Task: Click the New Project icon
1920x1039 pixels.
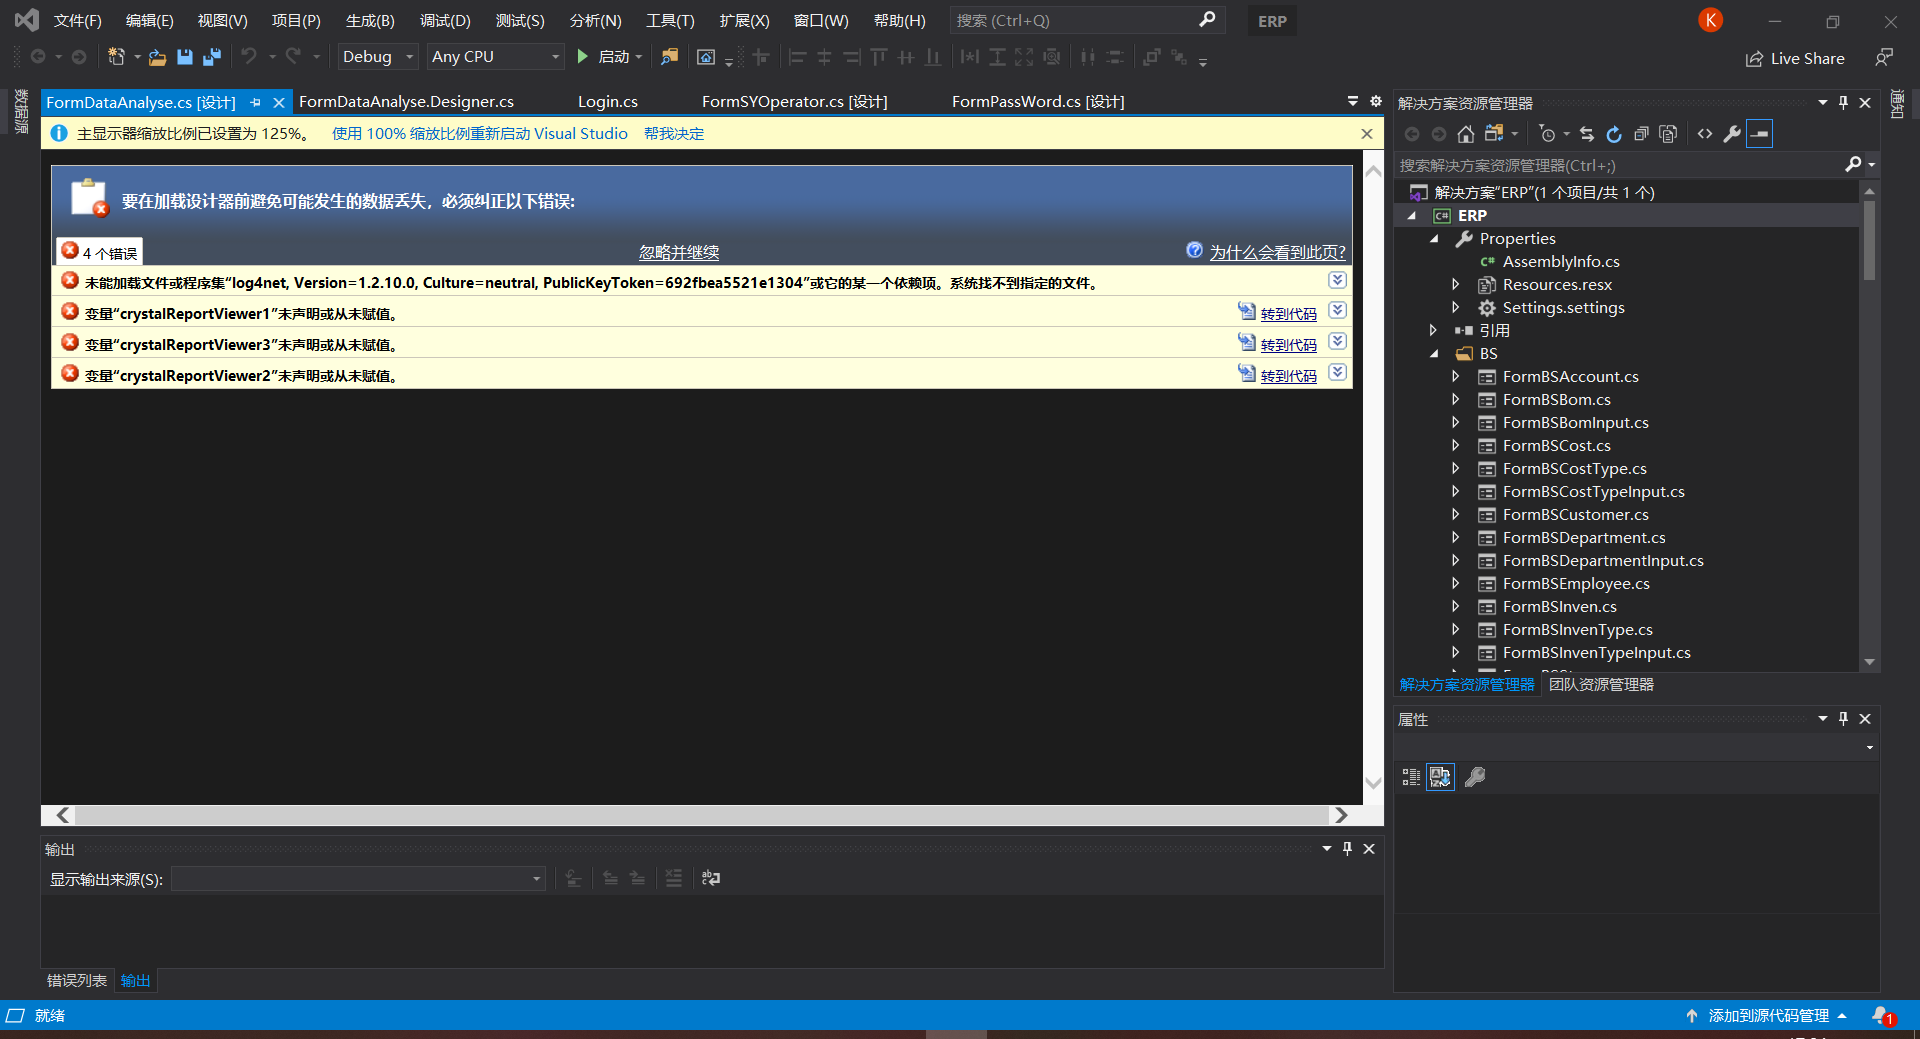Action: click(116, 57)
